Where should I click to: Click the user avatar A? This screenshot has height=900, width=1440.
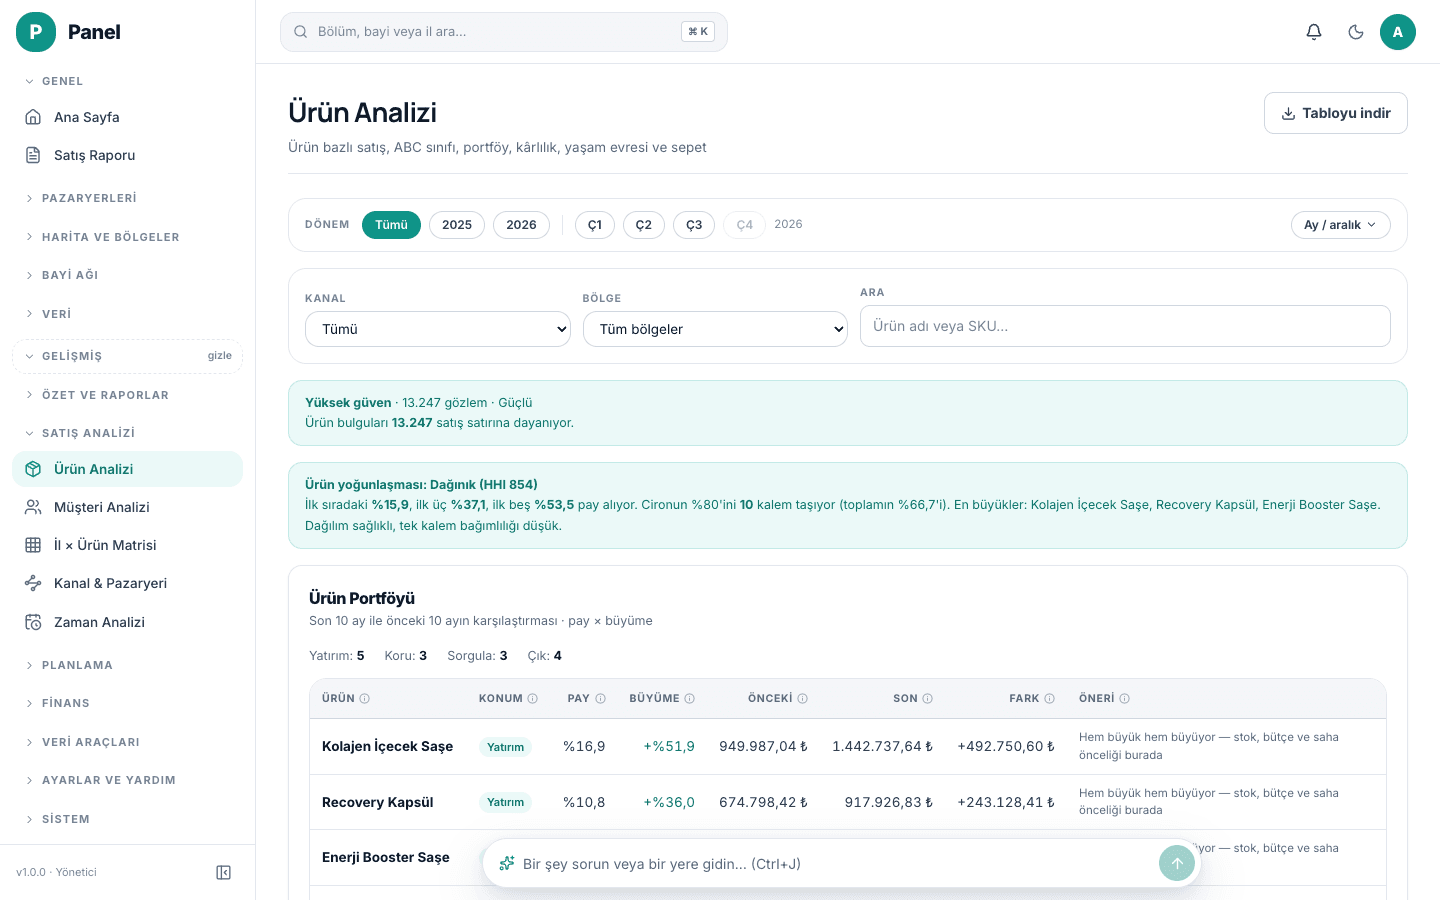1398,32
